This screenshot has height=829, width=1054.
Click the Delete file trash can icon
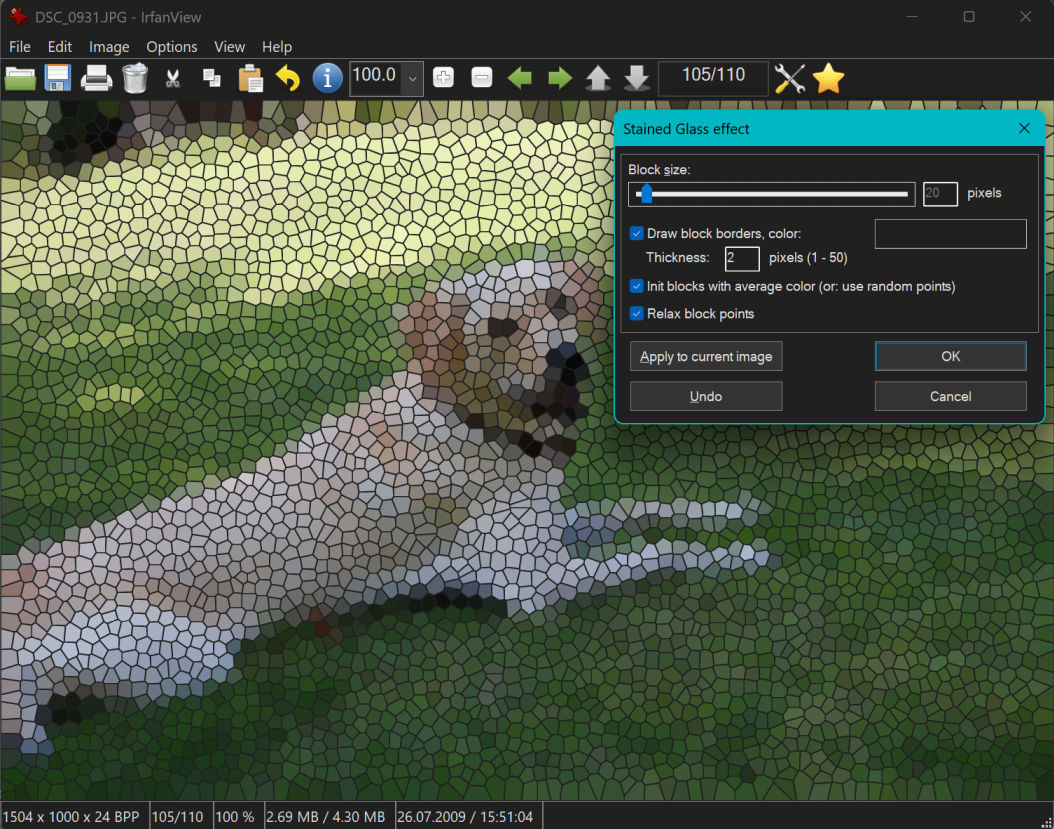135,78
